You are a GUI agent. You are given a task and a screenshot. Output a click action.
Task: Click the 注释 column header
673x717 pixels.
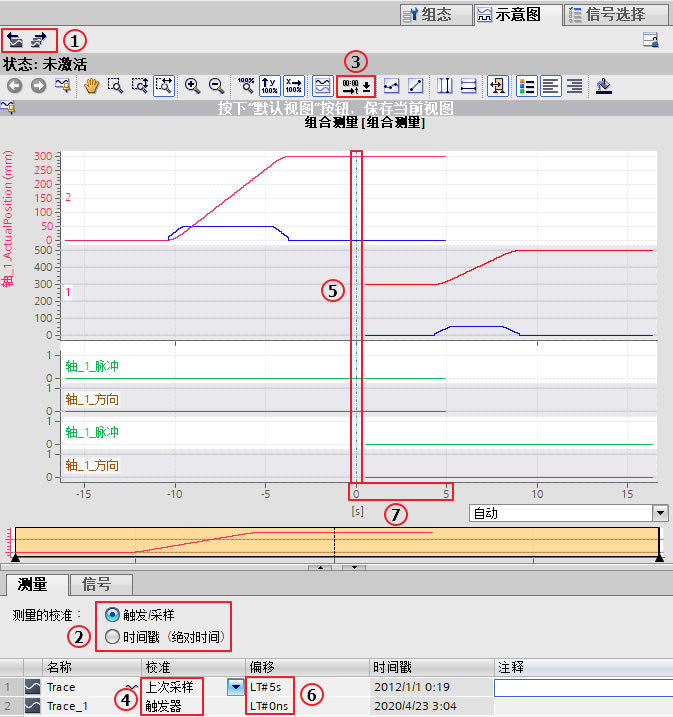tap(583, 667)
